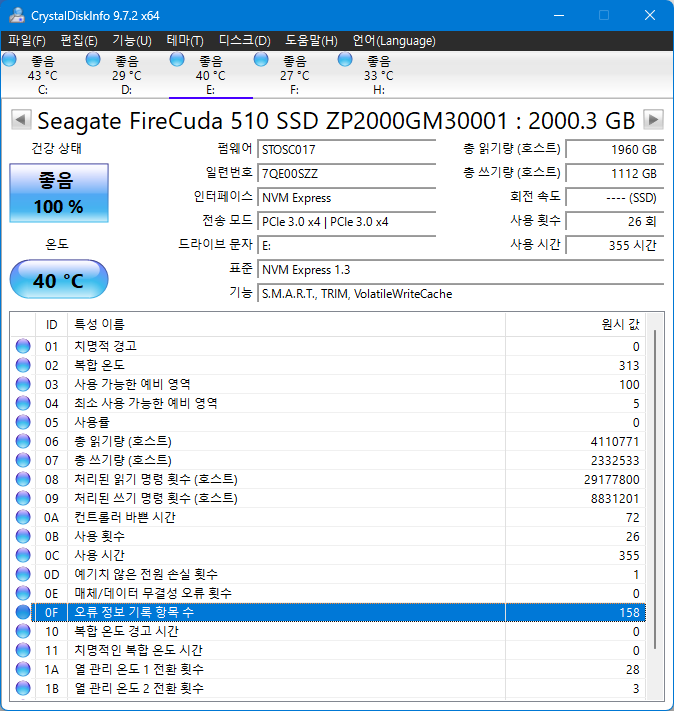Click status icon of row 0A 컨트롤러 바쁜 시간
This screenshot has width=674, height=711.
(23, 517)
